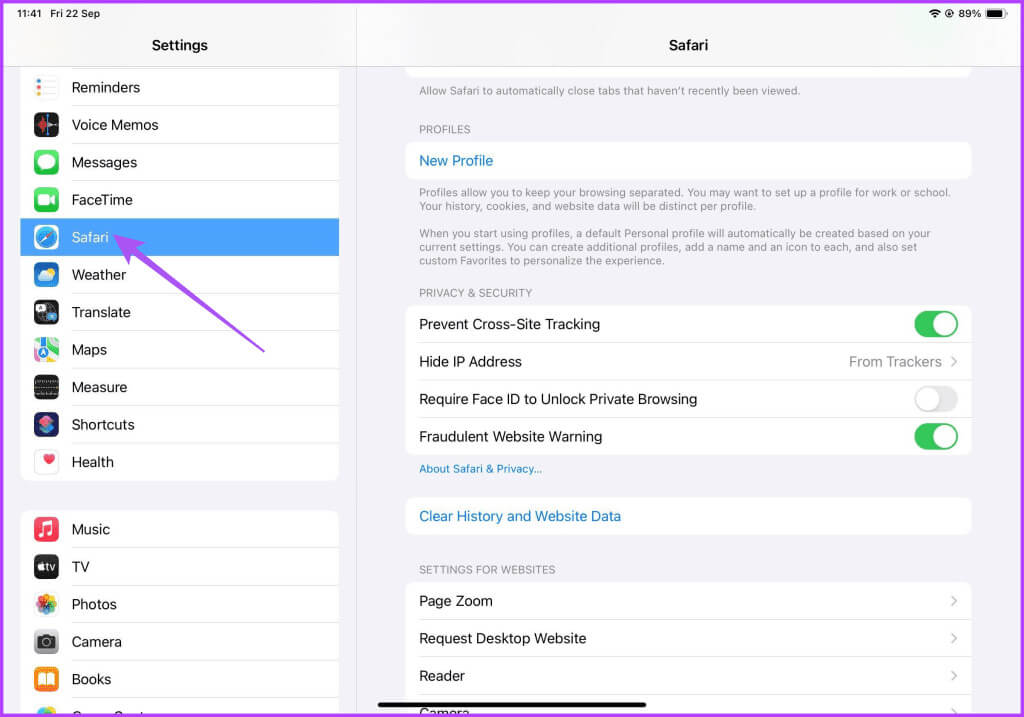This screenshot has width=1024, height=717.
Task: Tap the green Messages bubble icon
Action: coord(46,162)
